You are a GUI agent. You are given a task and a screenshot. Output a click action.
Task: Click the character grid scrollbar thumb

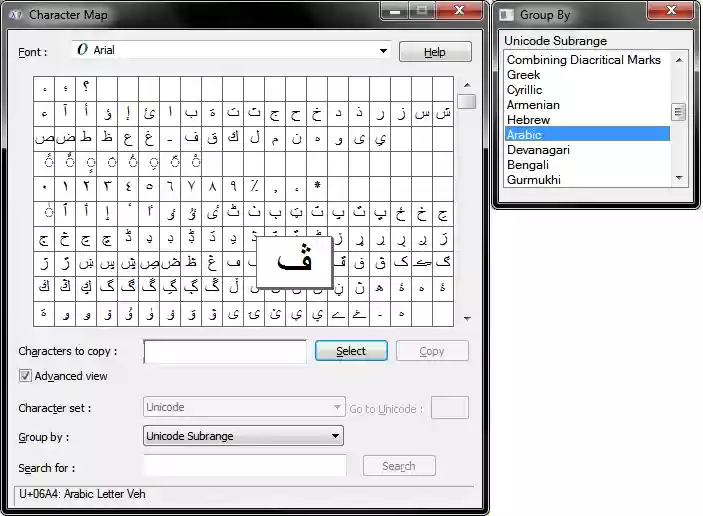coord(467,101)
